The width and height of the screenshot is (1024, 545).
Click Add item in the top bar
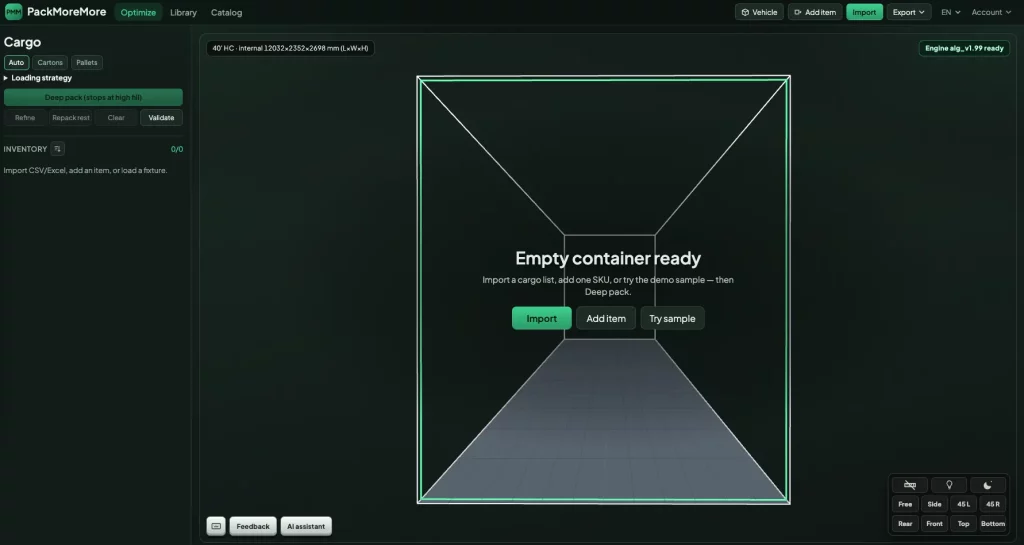814,12
